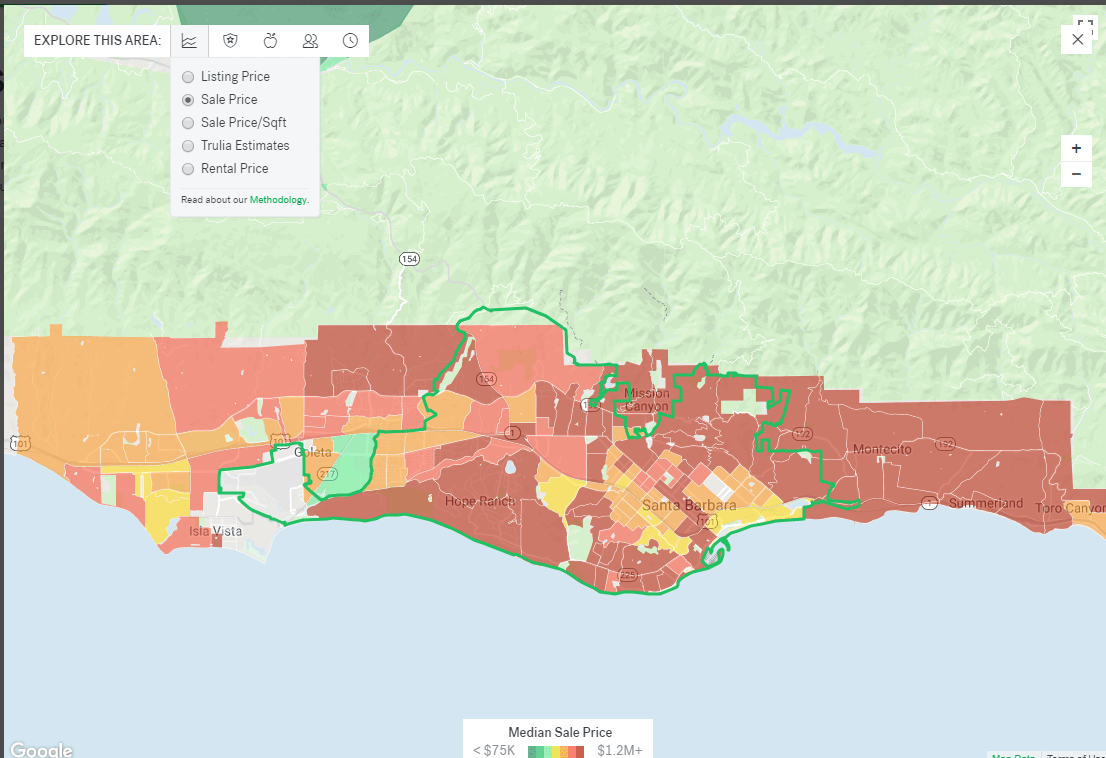Open demographics with the people icon
The image size is (1106, 758).
click(310, 41)
